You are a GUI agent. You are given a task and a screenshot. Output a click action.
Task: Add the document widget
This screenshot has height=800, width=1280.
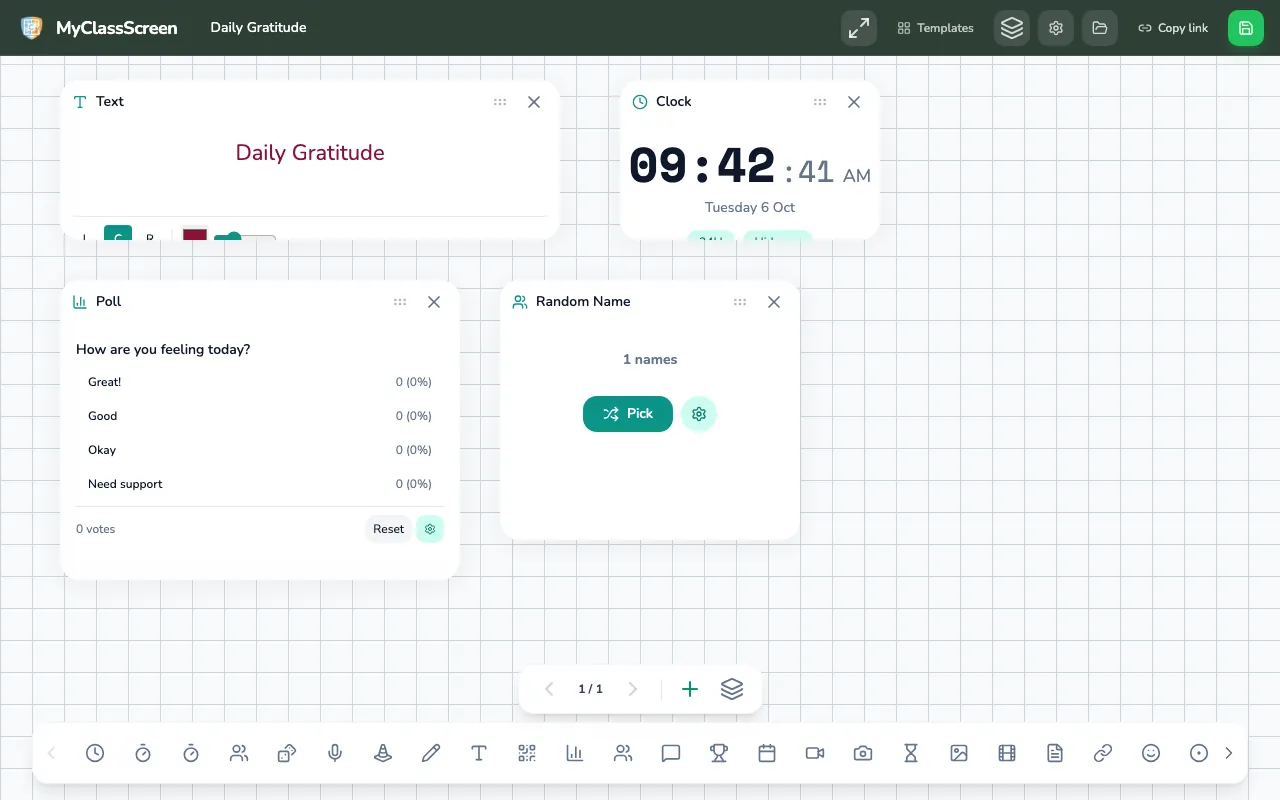tap(1055, 753)
